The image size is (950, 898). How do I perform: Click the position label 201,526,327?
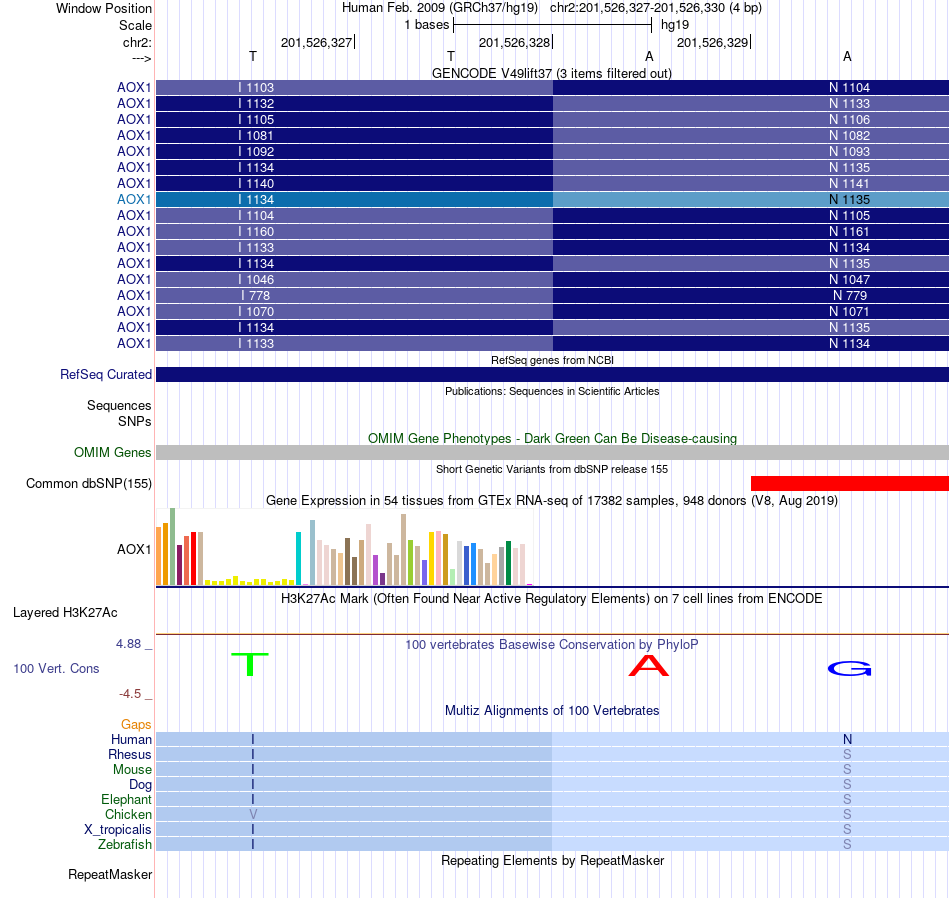[316, 42]
